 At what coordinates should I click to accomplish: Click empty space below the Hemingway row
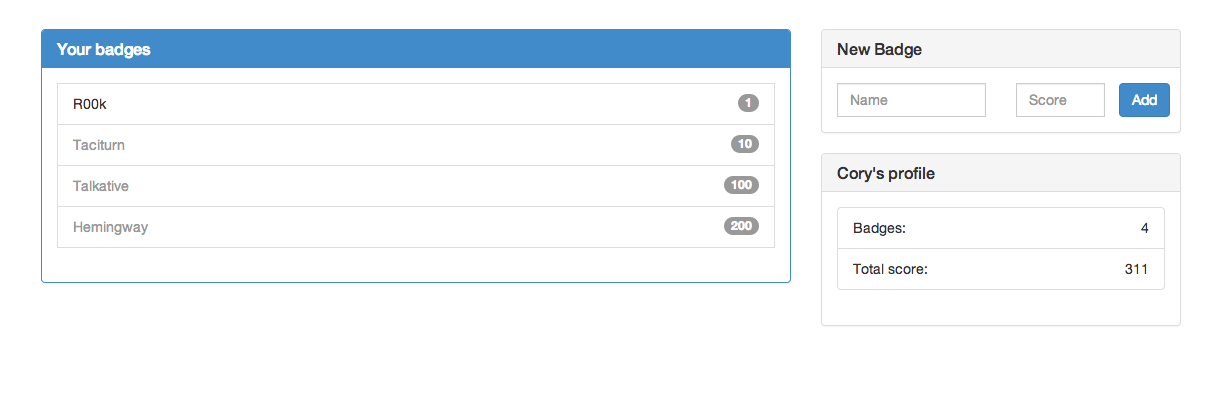(415, 264)
